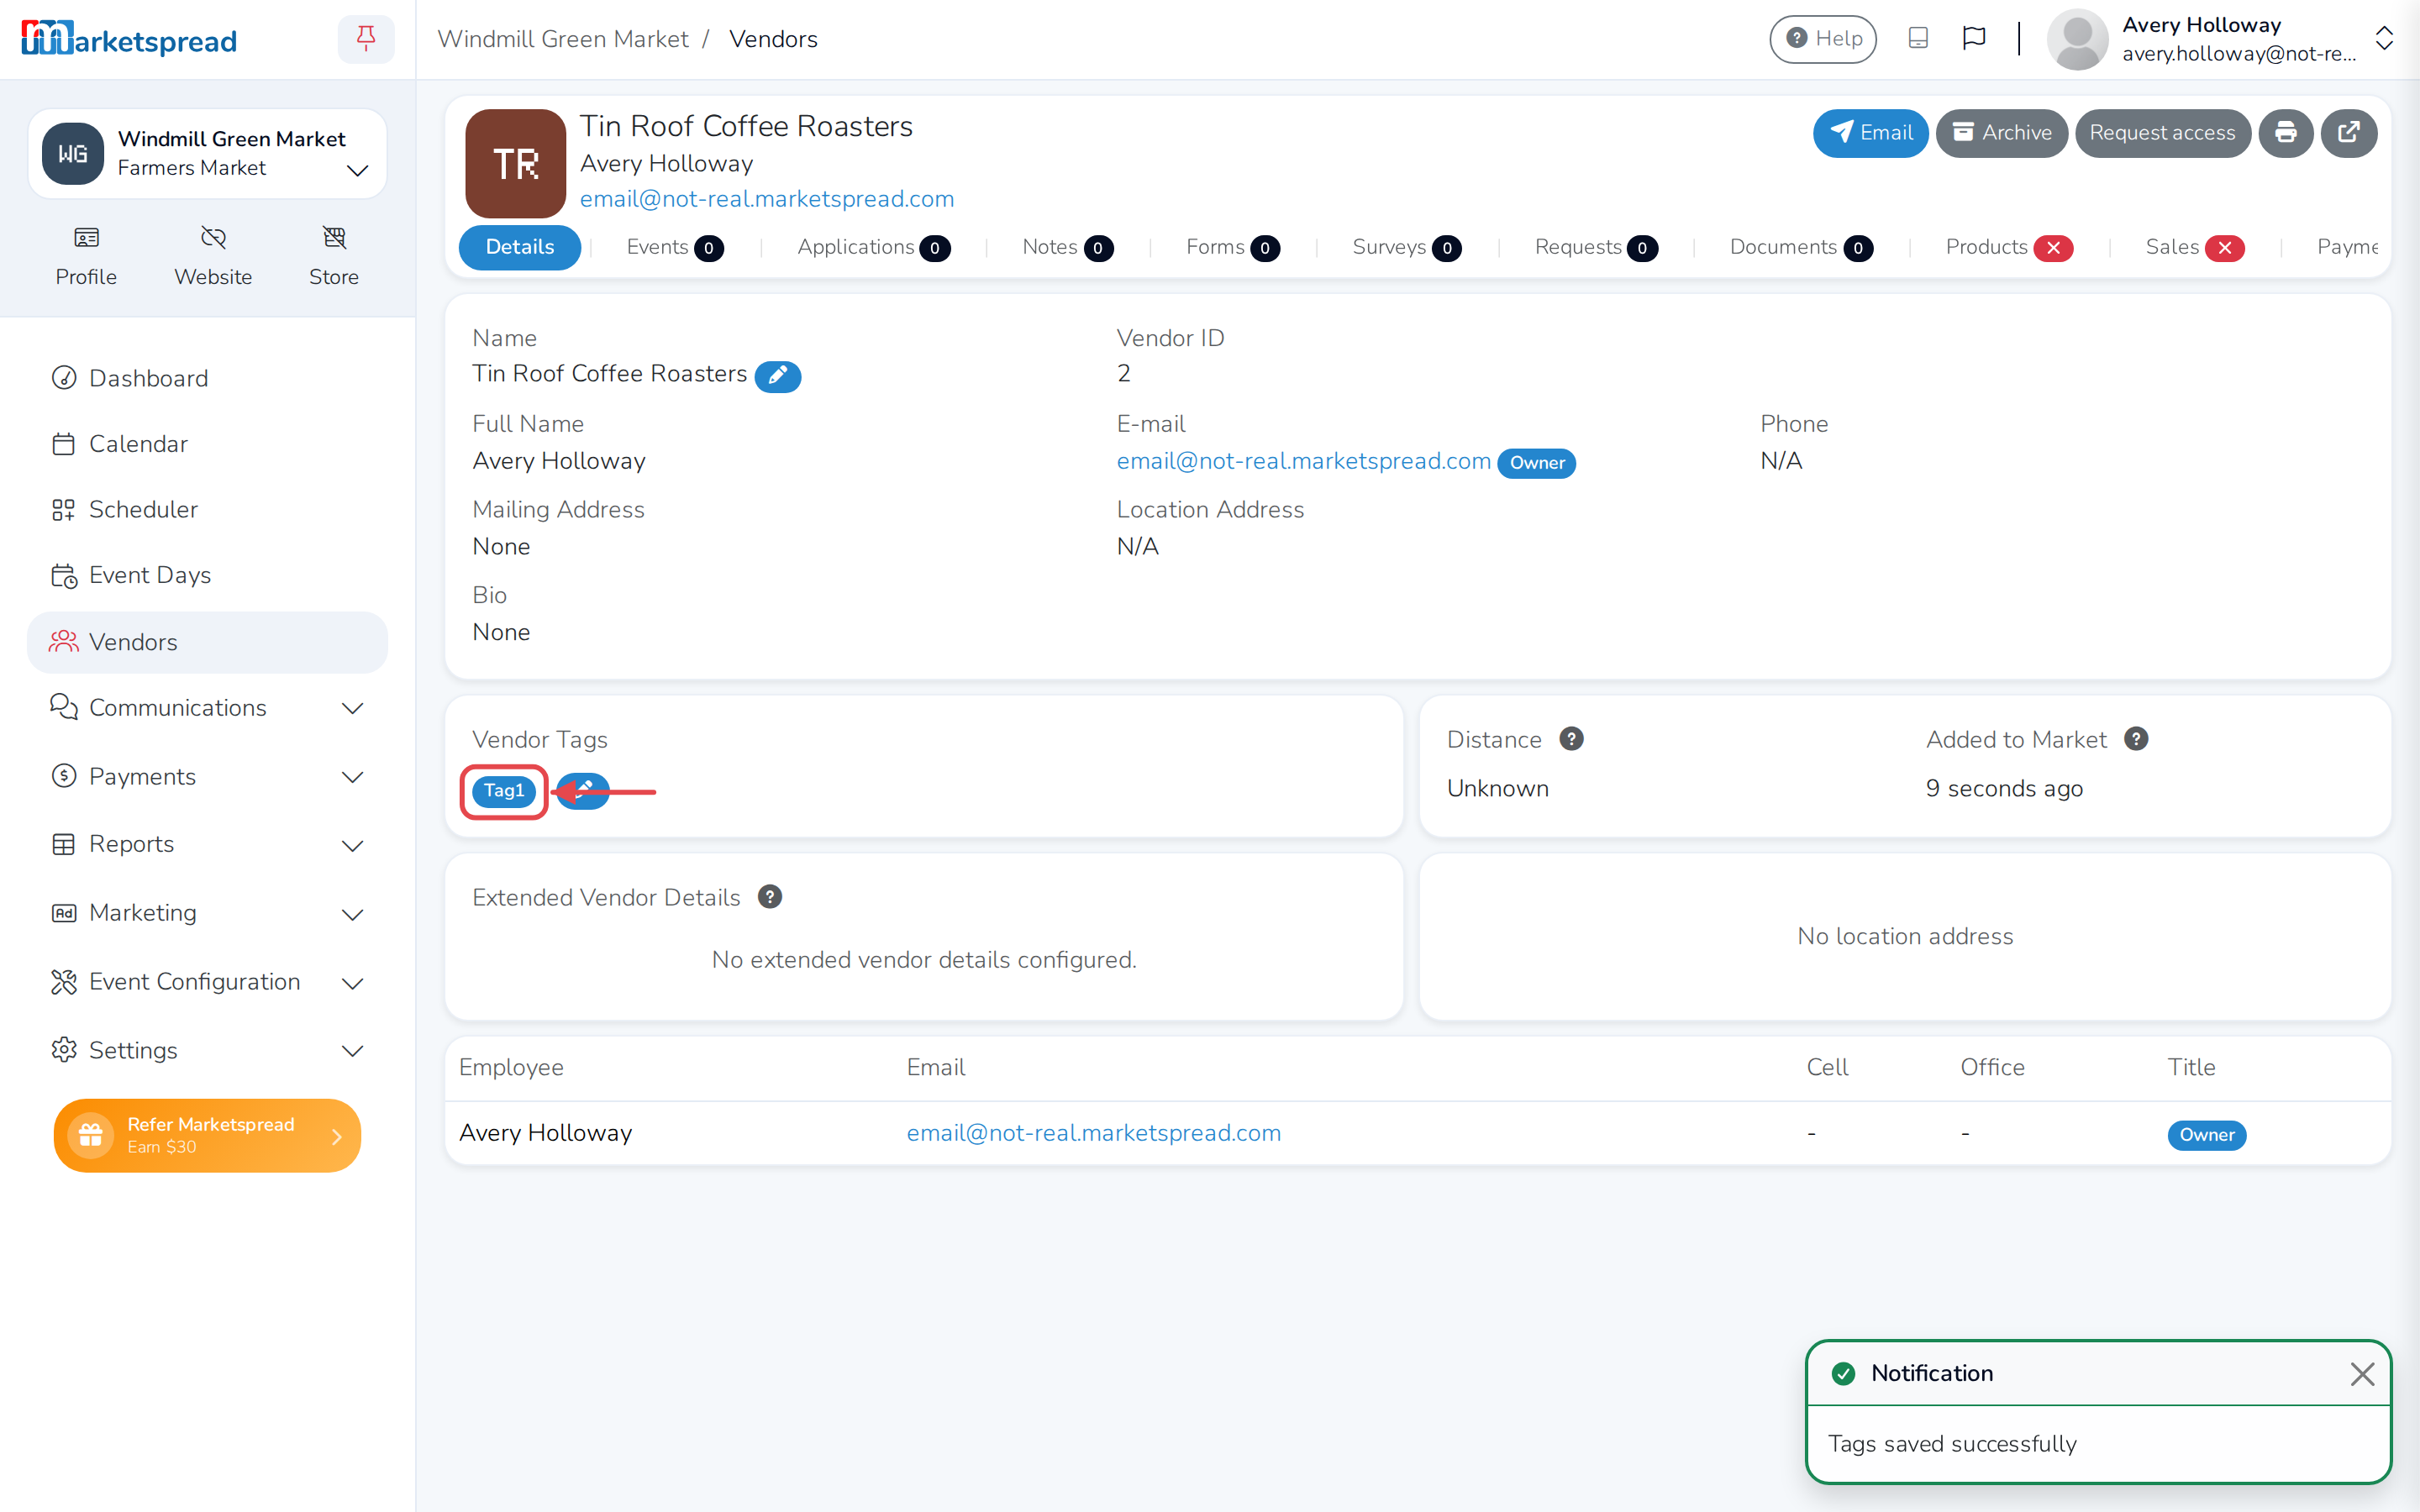This screenshot has height=1512, width=2420.
Task: Click the open-in-new-window icon button
Action: click(2349, 133)
